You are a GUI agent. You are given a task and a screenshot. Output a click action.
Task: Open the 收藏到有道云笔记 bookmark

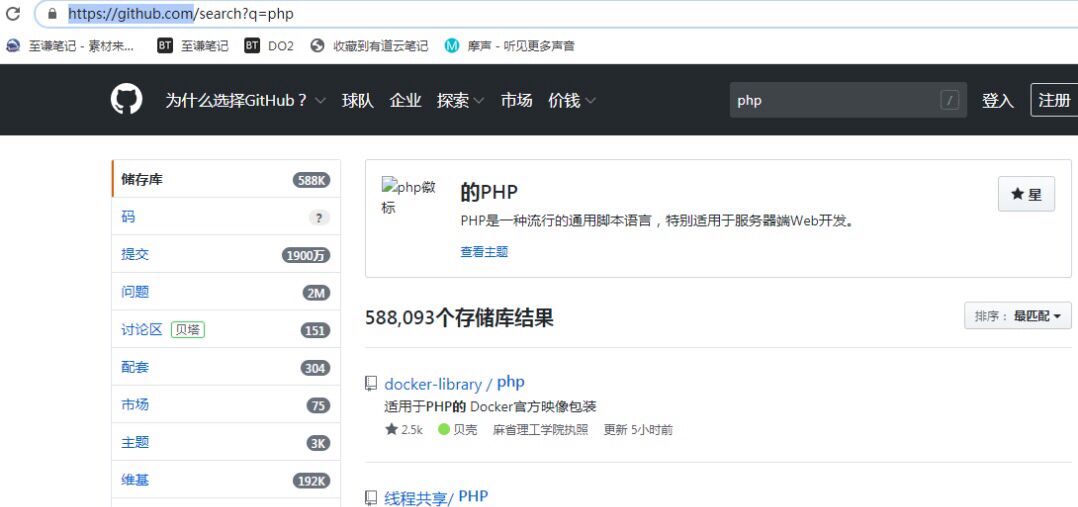point(369,46)
